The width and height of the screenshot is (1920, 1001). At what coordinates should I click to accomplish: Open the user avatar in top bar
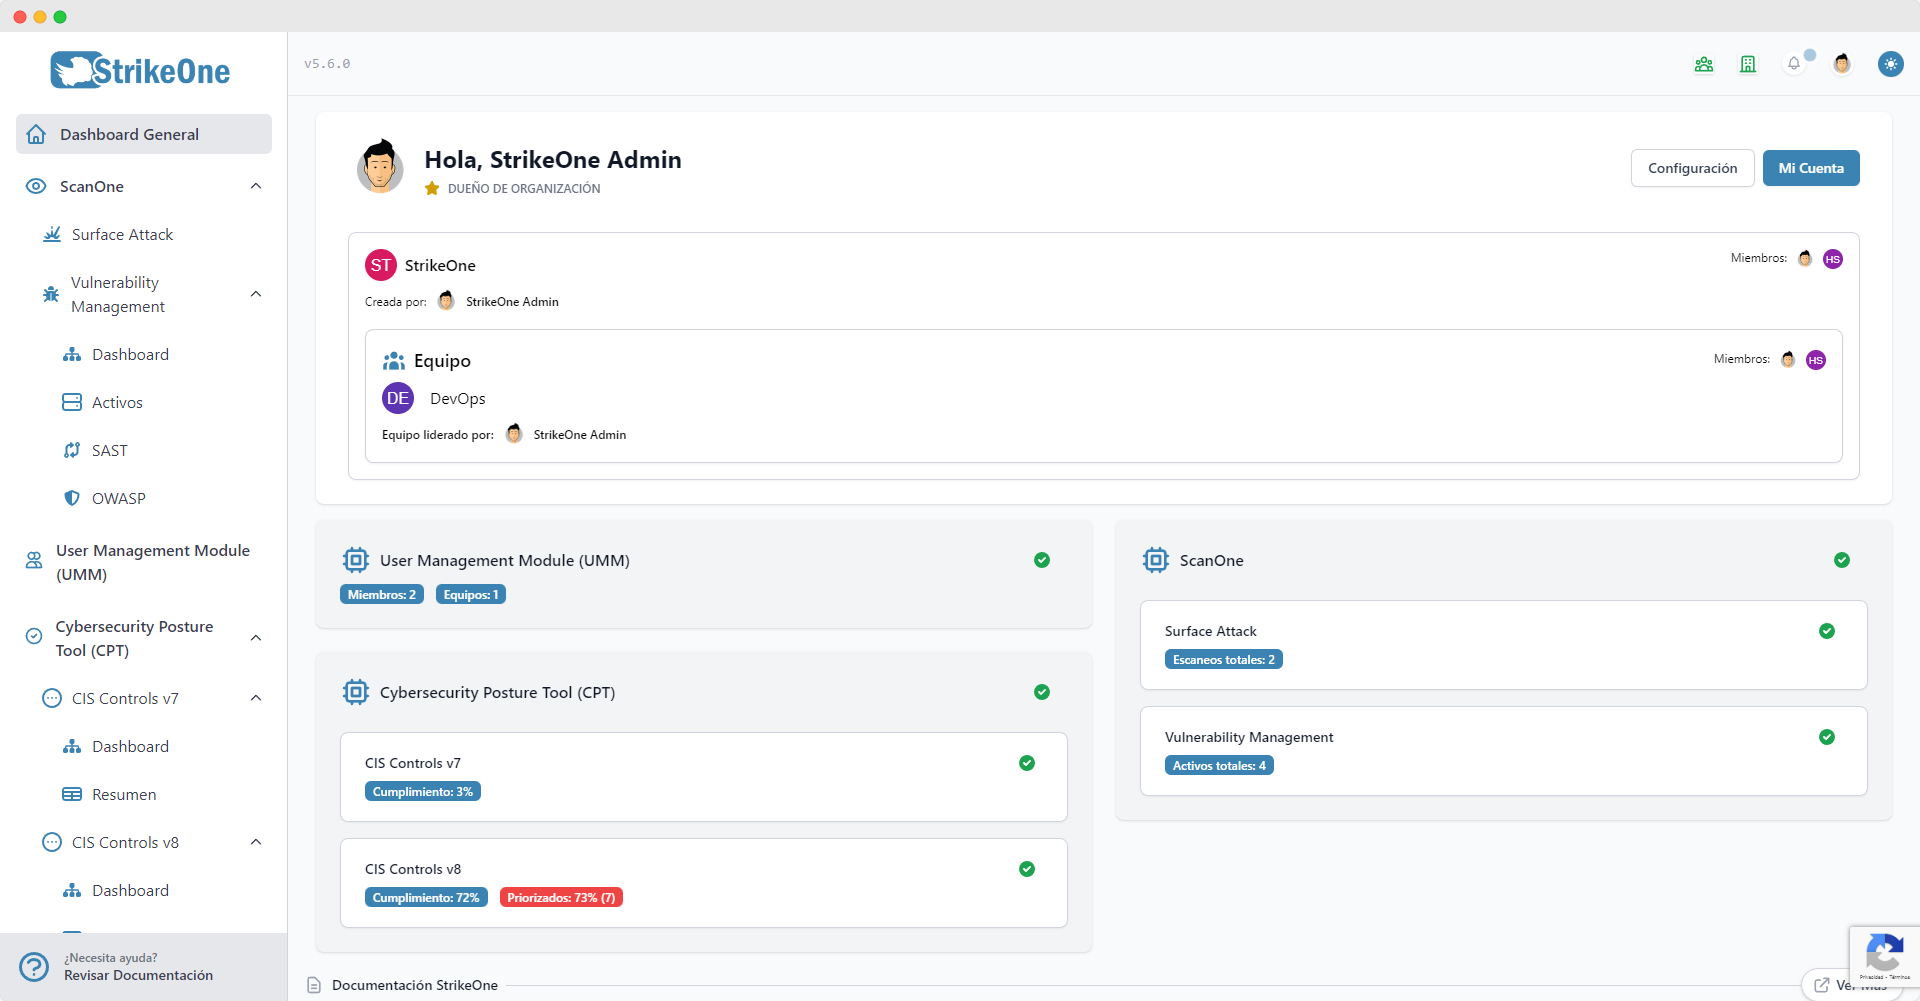1842,63
